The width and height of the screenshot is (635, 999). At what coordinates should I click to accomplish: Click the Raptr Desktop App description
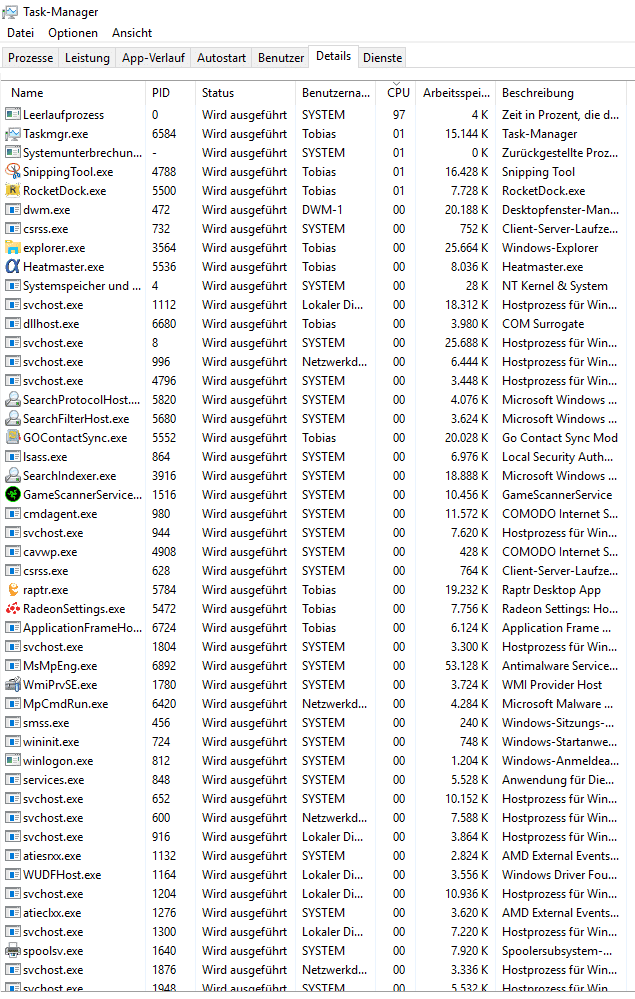point(551,590)
